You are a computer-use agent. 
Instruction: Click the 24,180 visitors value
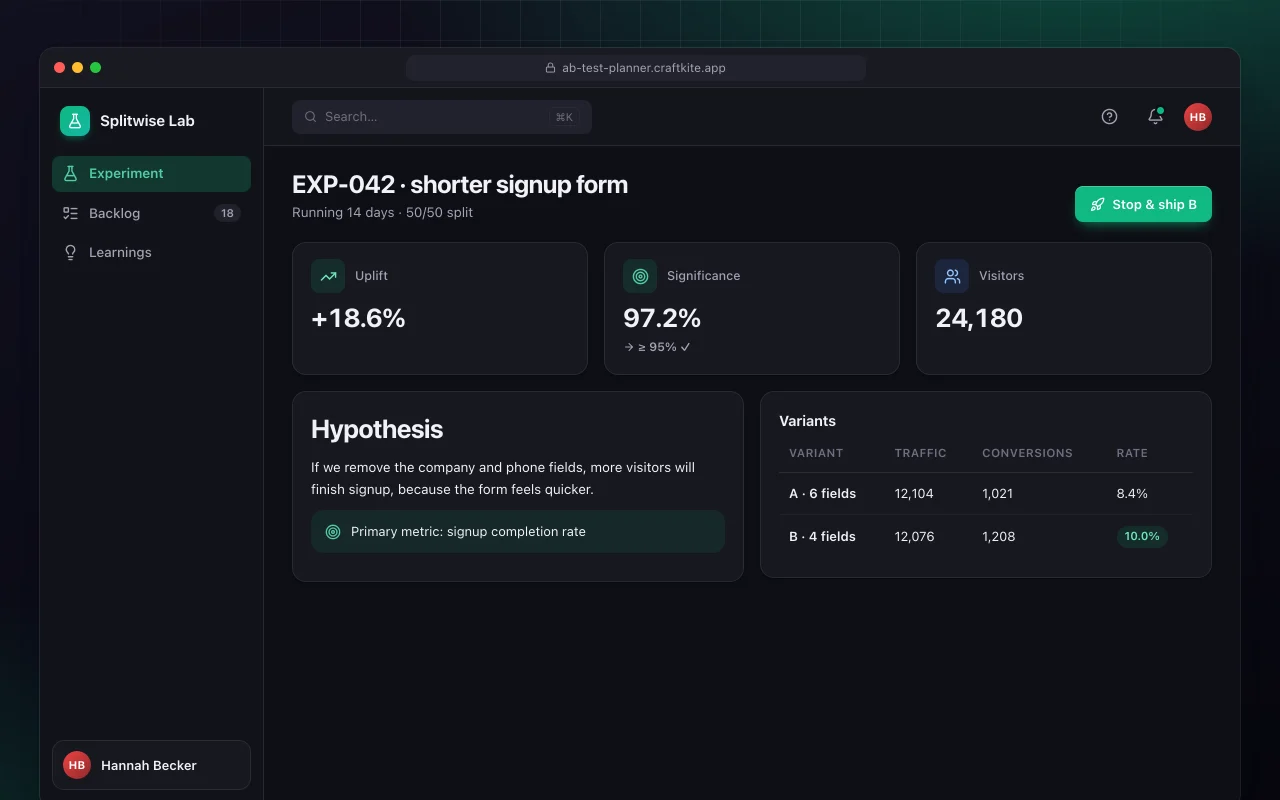point(979,318)
